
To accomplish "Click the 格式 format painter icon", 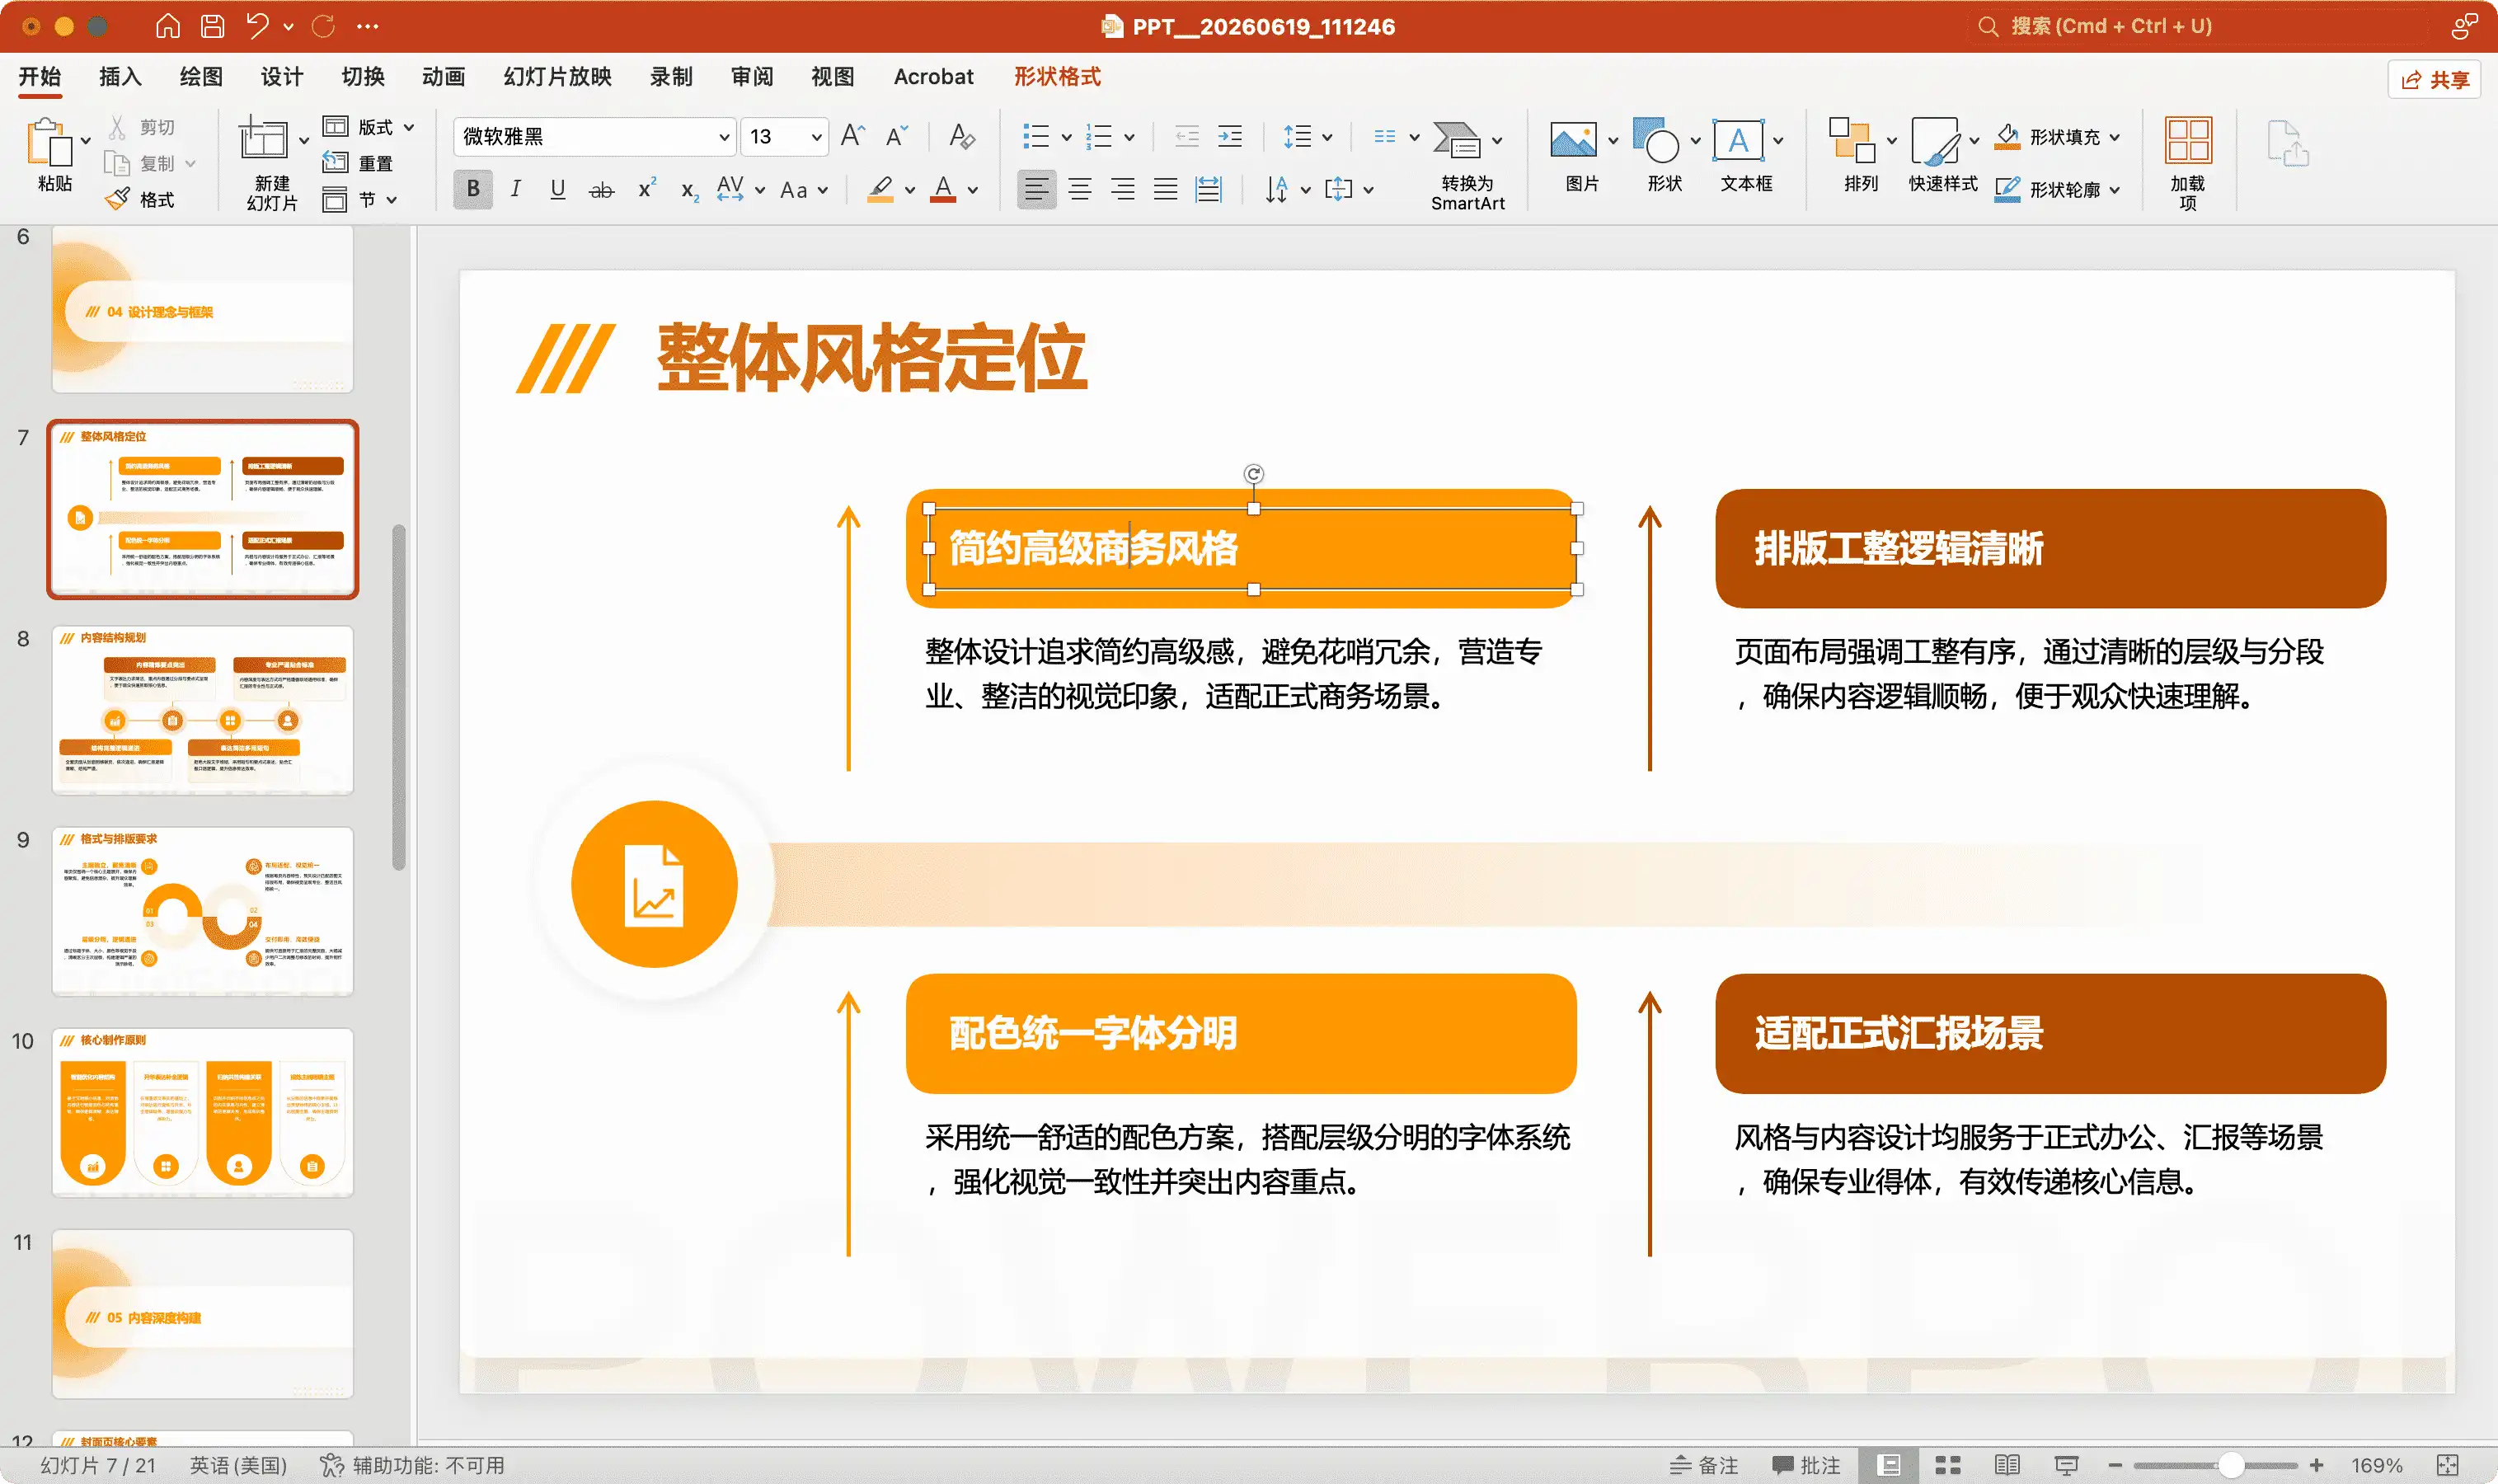I will 118,198.
